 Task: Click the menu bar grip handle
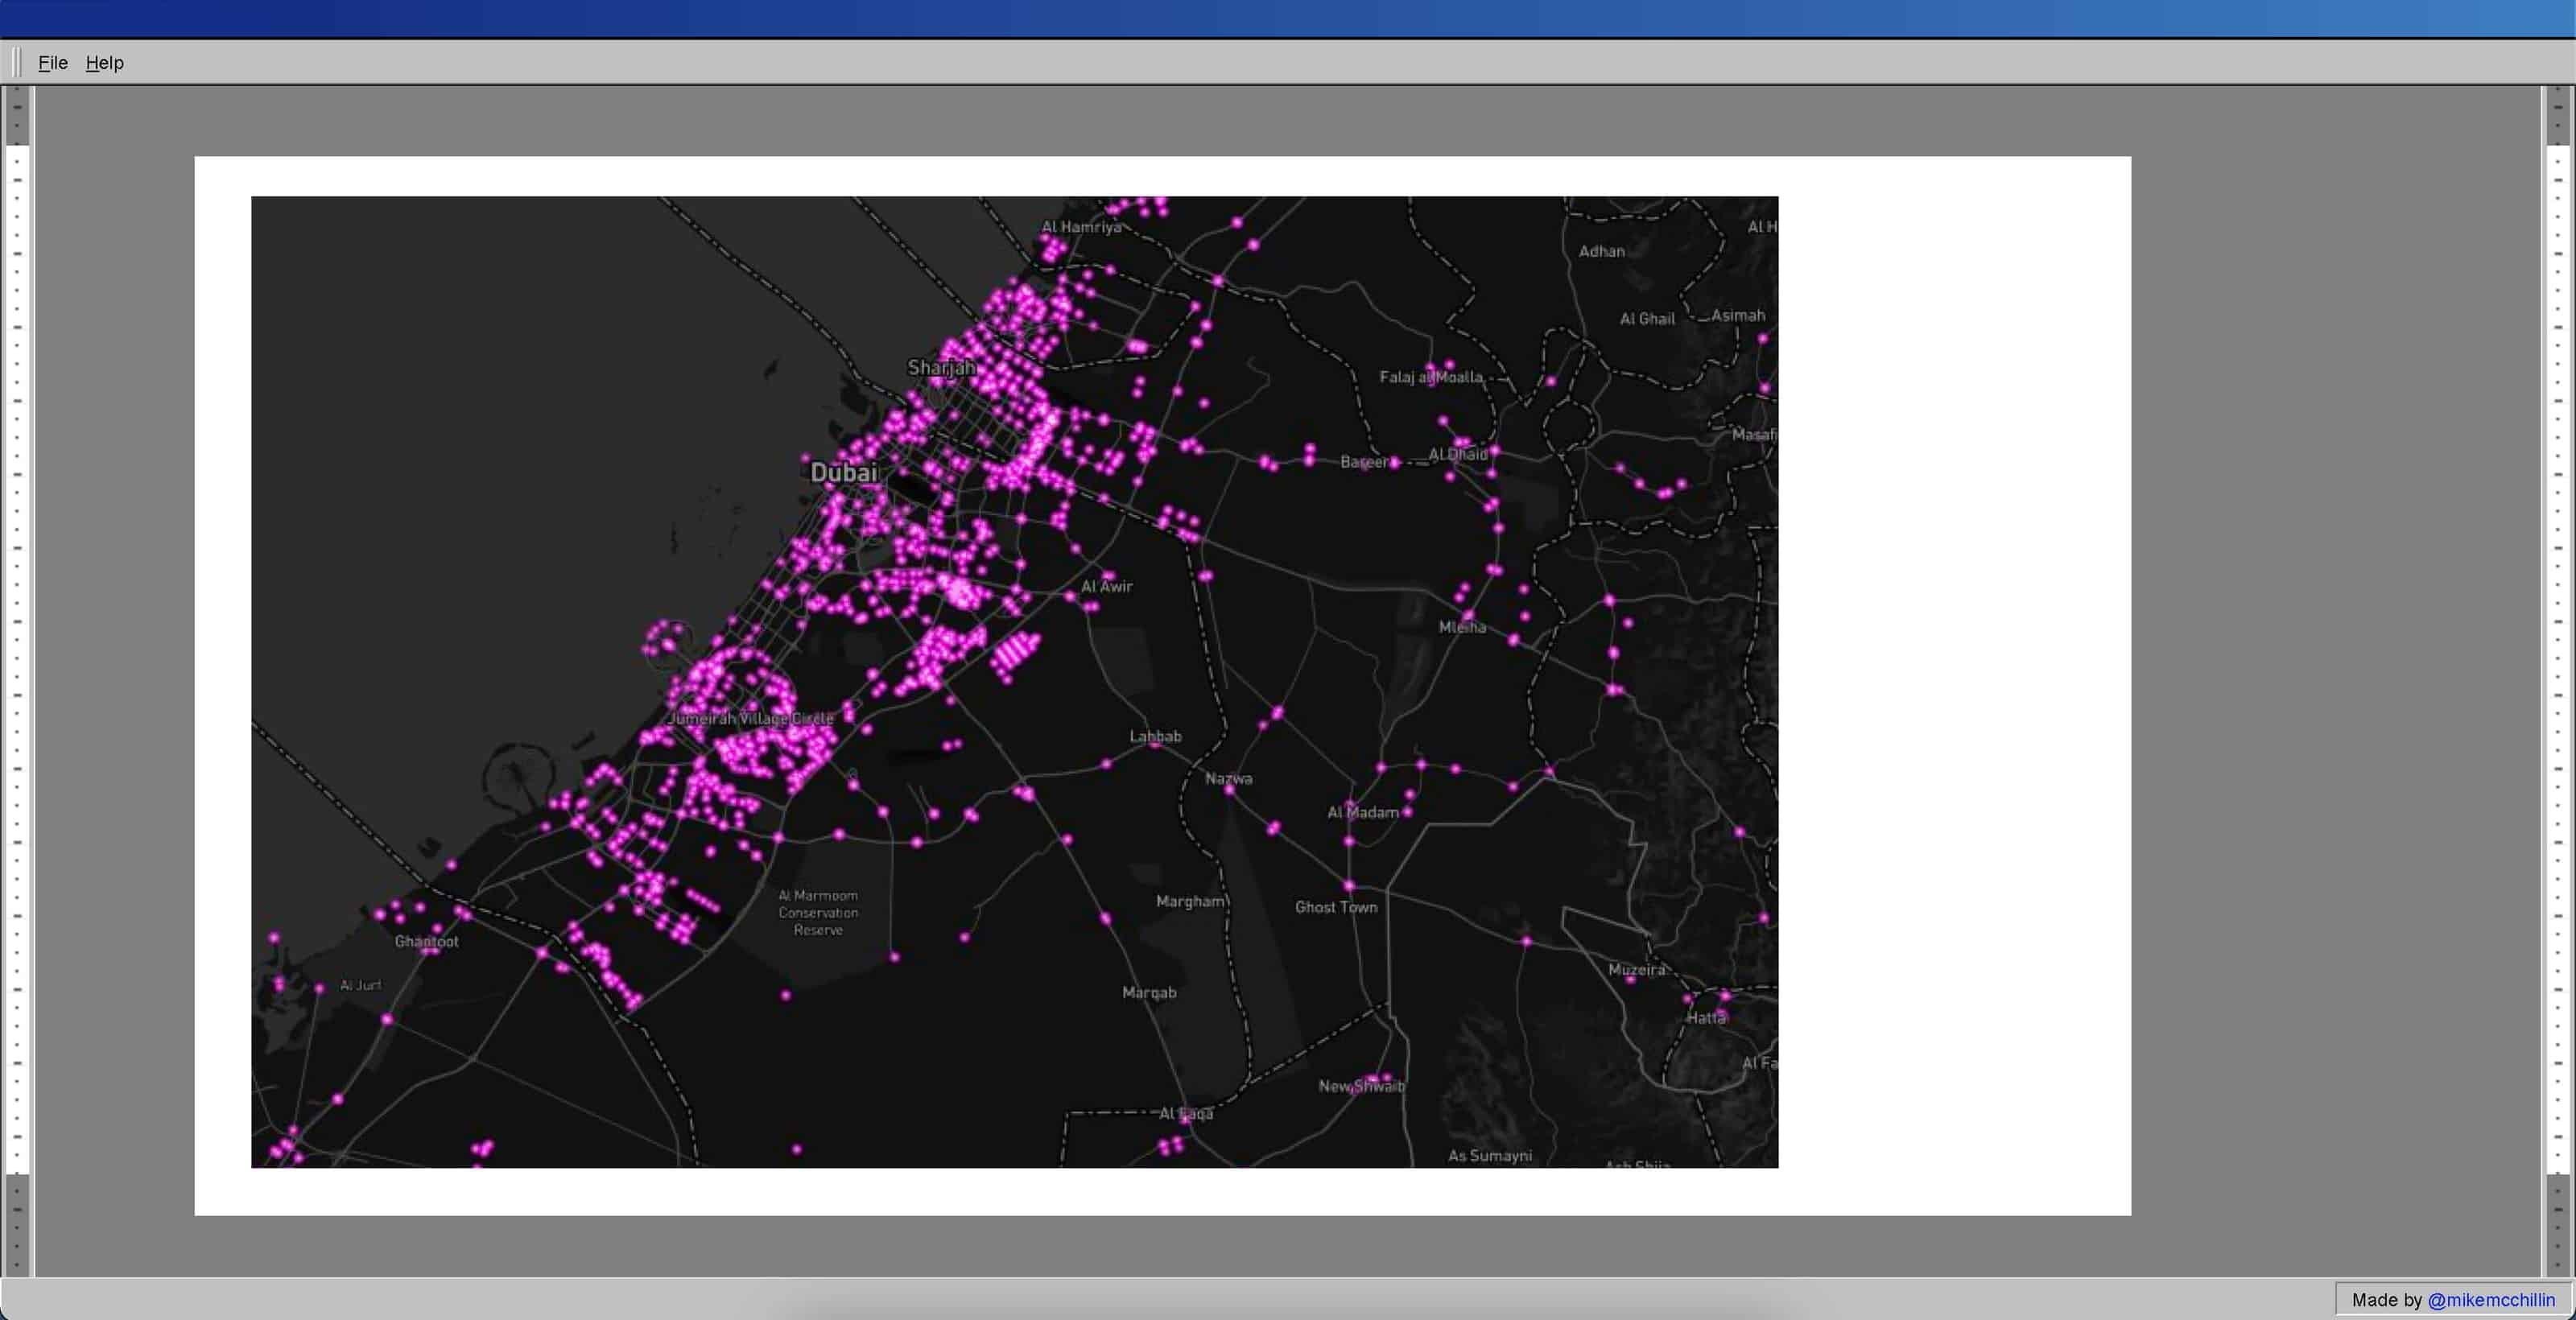coord(17,62)
